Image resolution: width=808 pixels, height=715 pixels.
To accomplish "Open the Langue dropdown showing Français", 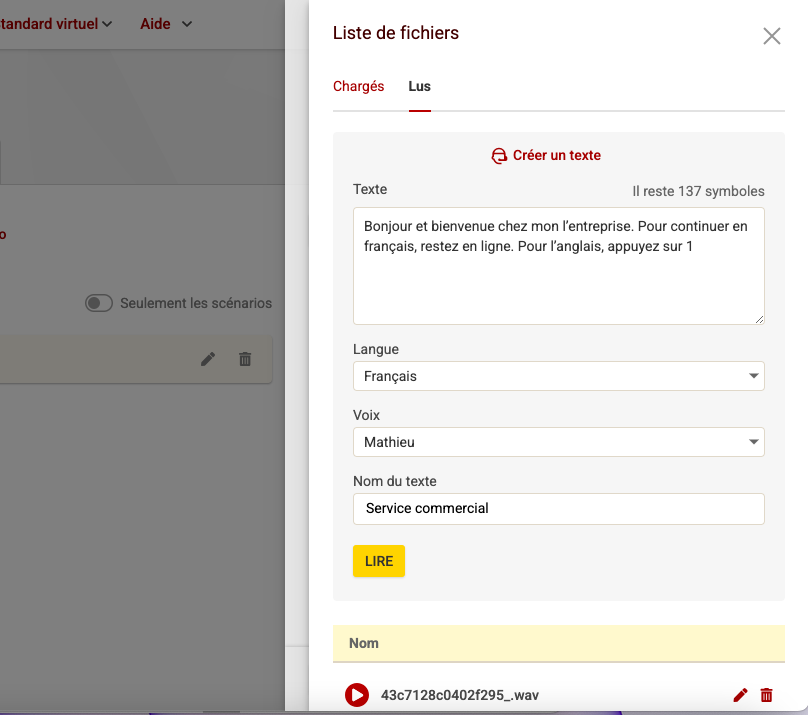I will click(558, 377).
